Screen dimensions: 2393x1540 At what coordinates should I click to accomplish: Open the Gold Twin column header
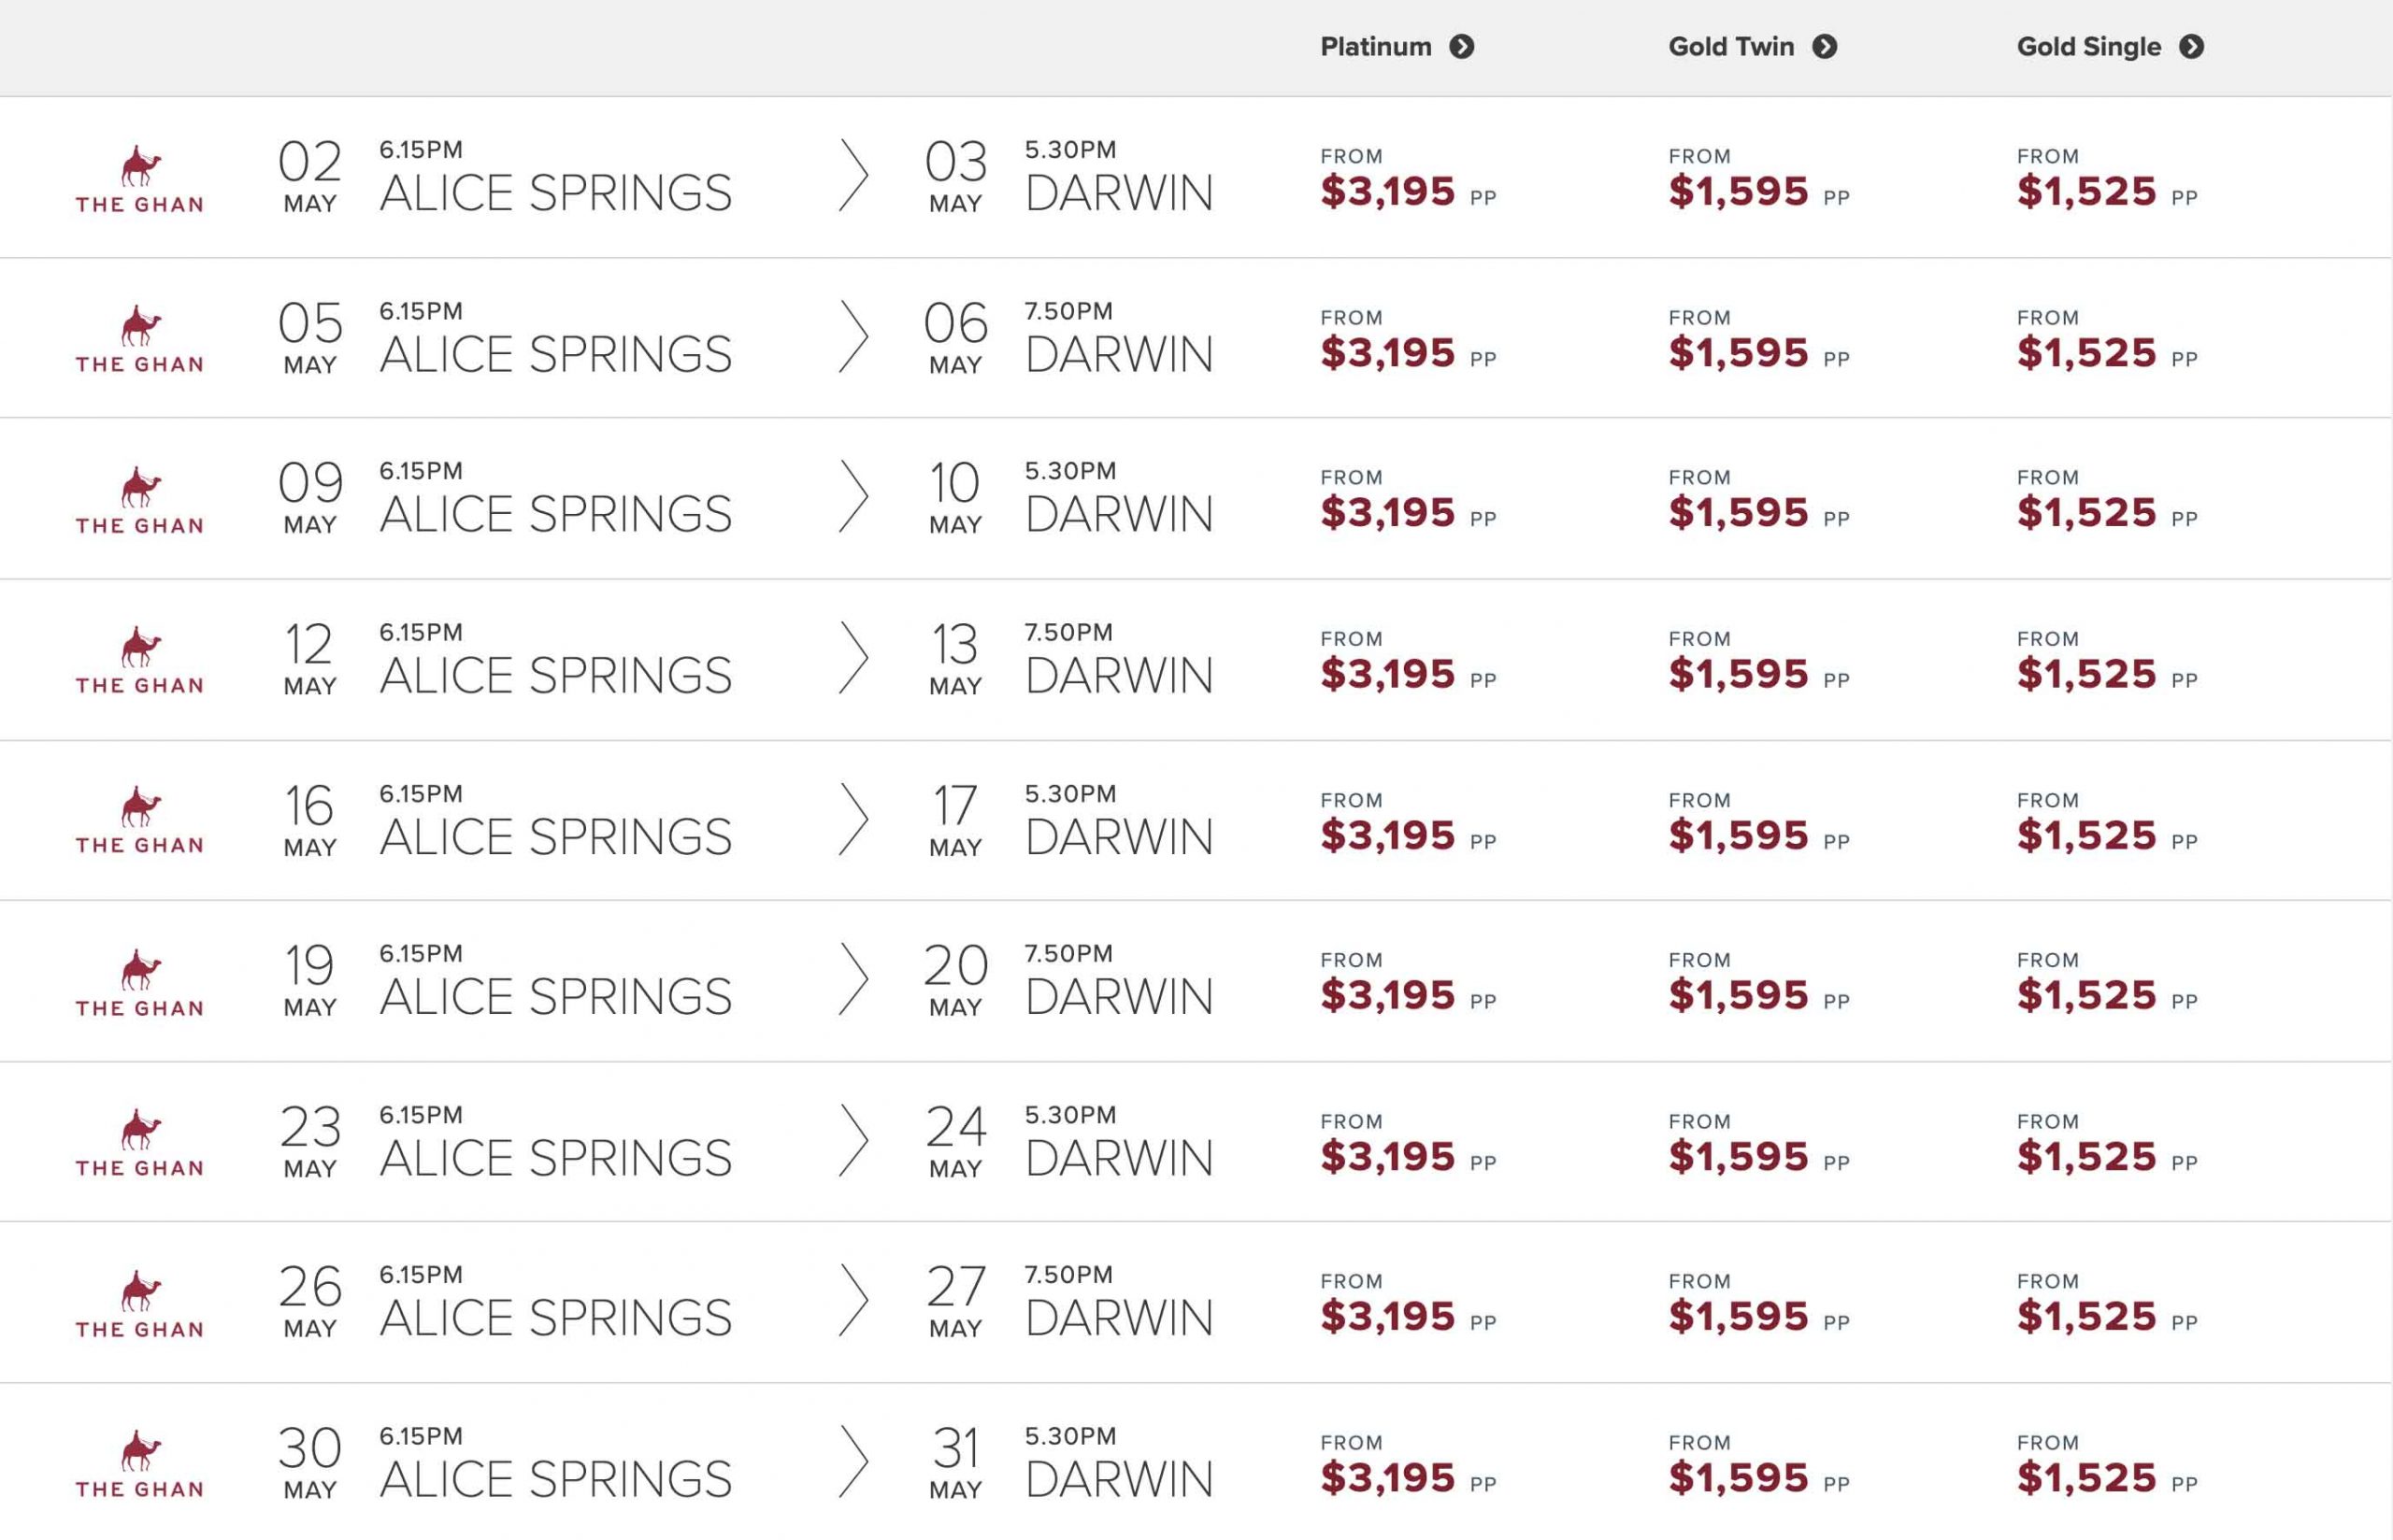pos(1731,47)
